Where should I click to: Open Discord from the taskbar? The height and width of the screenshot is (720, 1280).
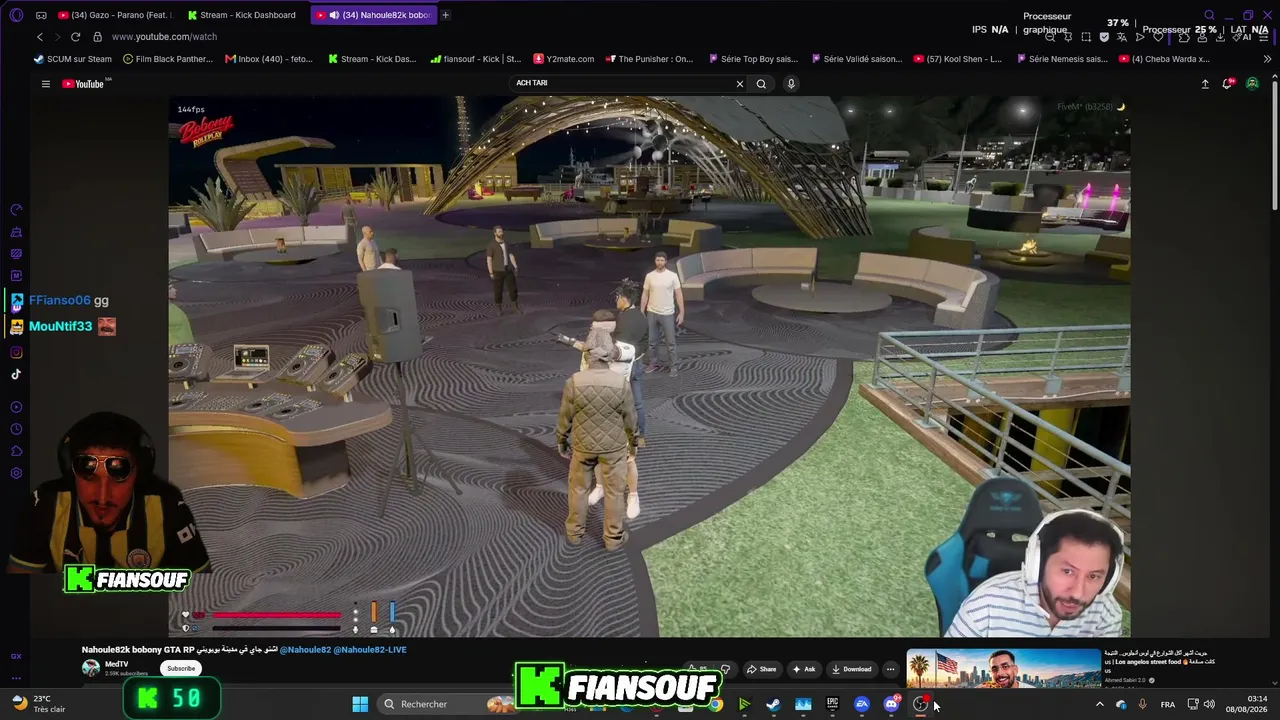tap(891, 704)
